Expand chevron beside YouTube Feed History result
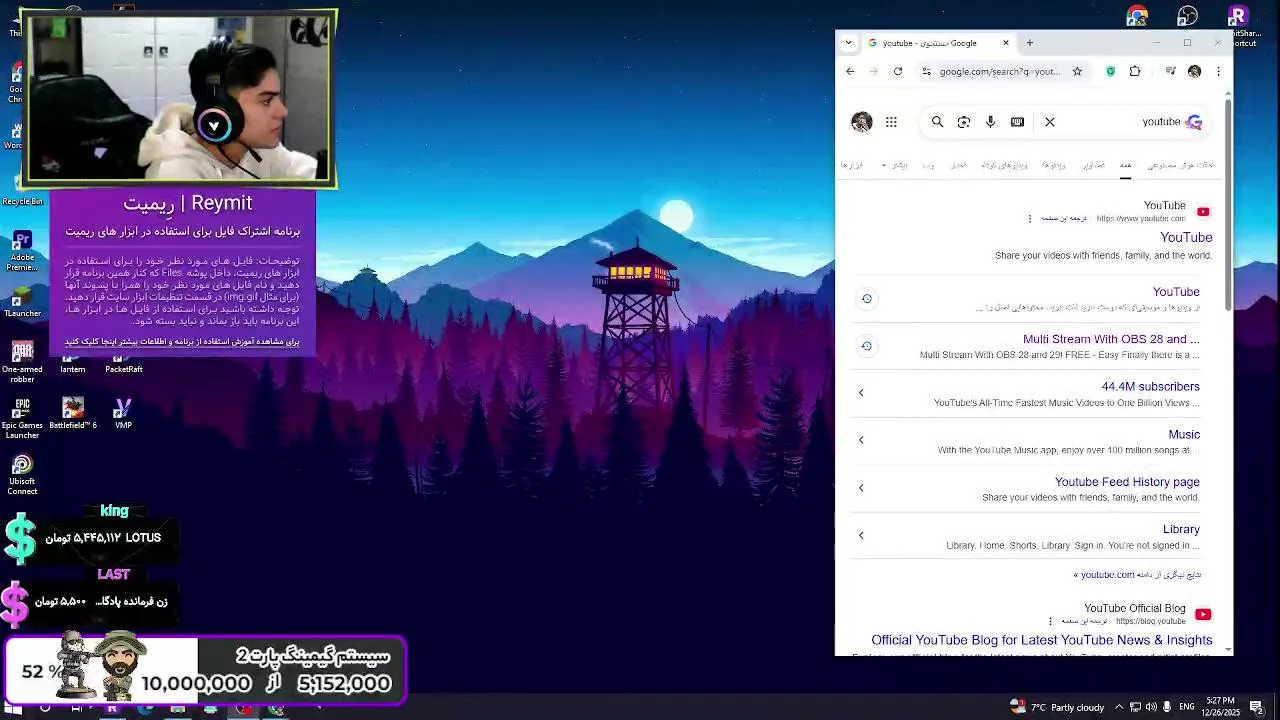1280x720 pixels. [861, 488]
